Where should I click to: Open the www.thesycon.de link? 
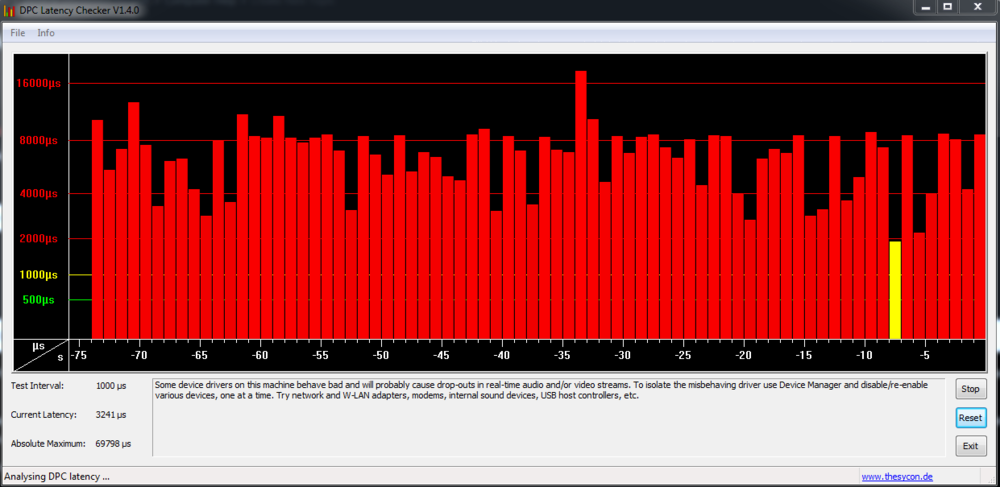[897, 477]
